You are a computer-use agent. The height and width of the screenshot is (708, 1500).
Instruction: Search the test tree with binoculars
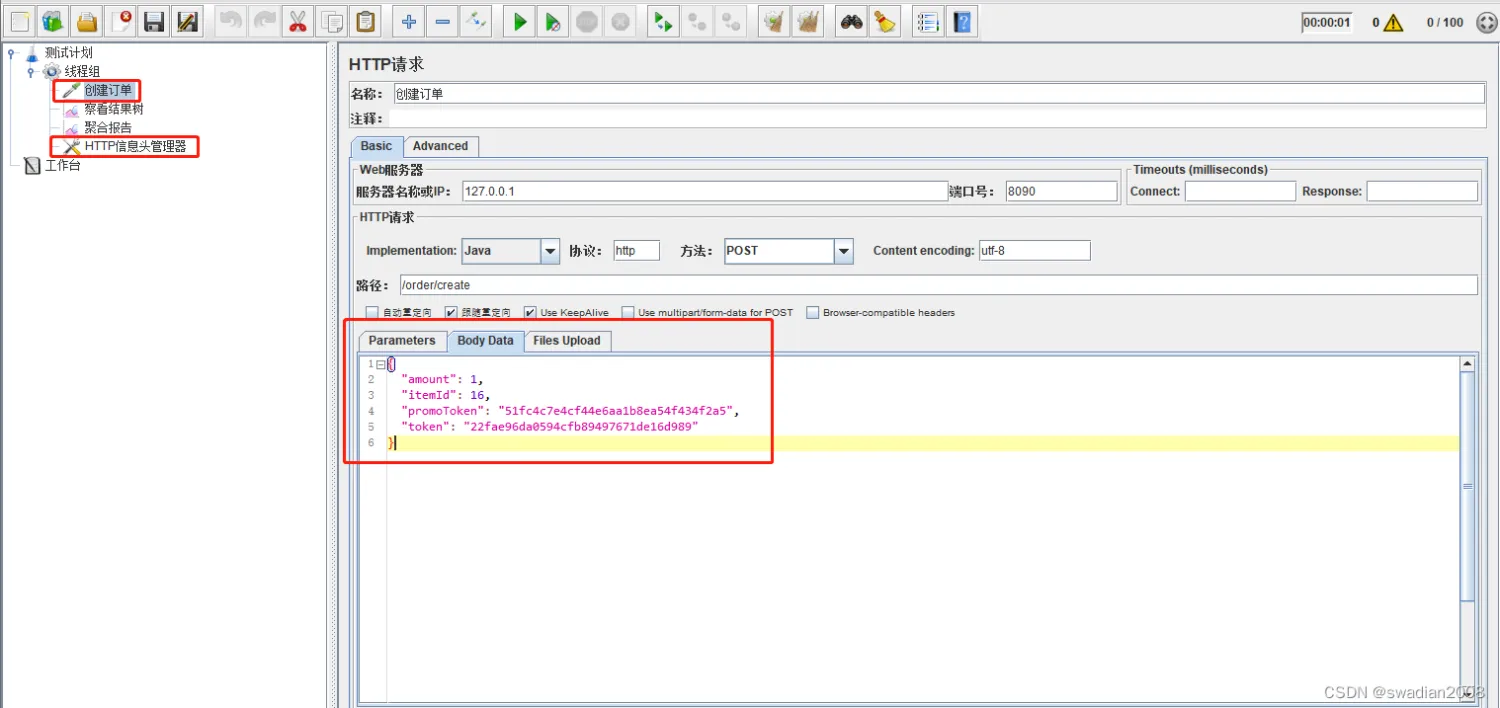(851, 21)
